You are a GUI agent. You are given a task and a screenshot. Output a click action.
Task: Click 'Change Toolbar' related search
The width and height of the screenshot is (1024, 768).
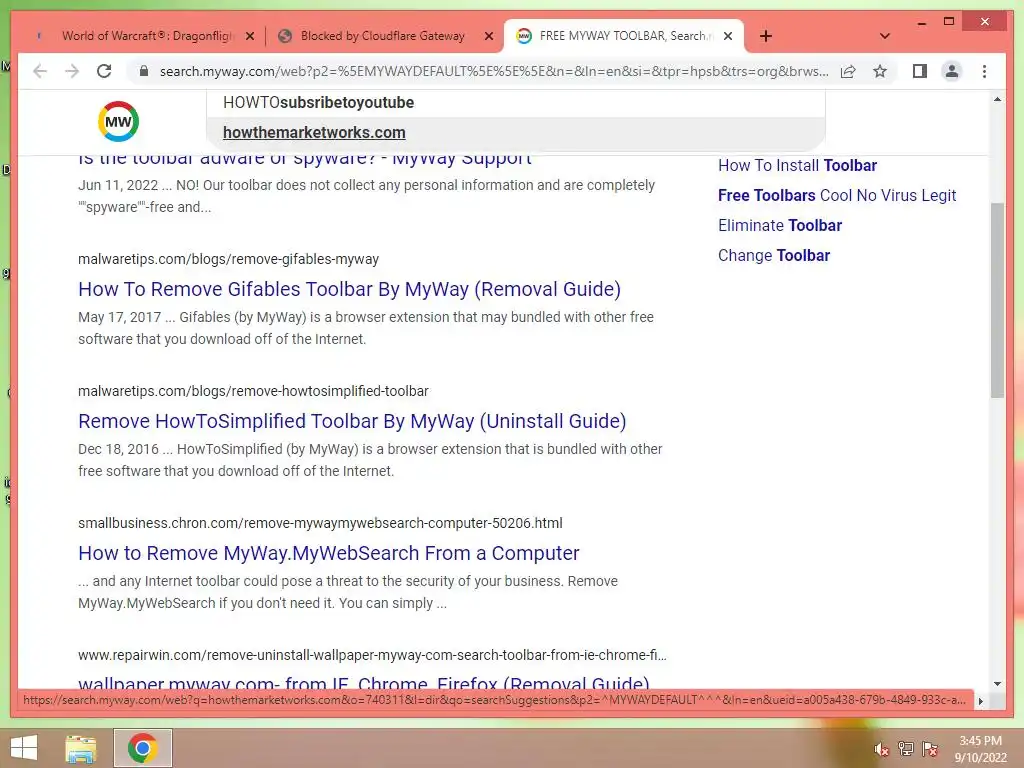(774, 255)
